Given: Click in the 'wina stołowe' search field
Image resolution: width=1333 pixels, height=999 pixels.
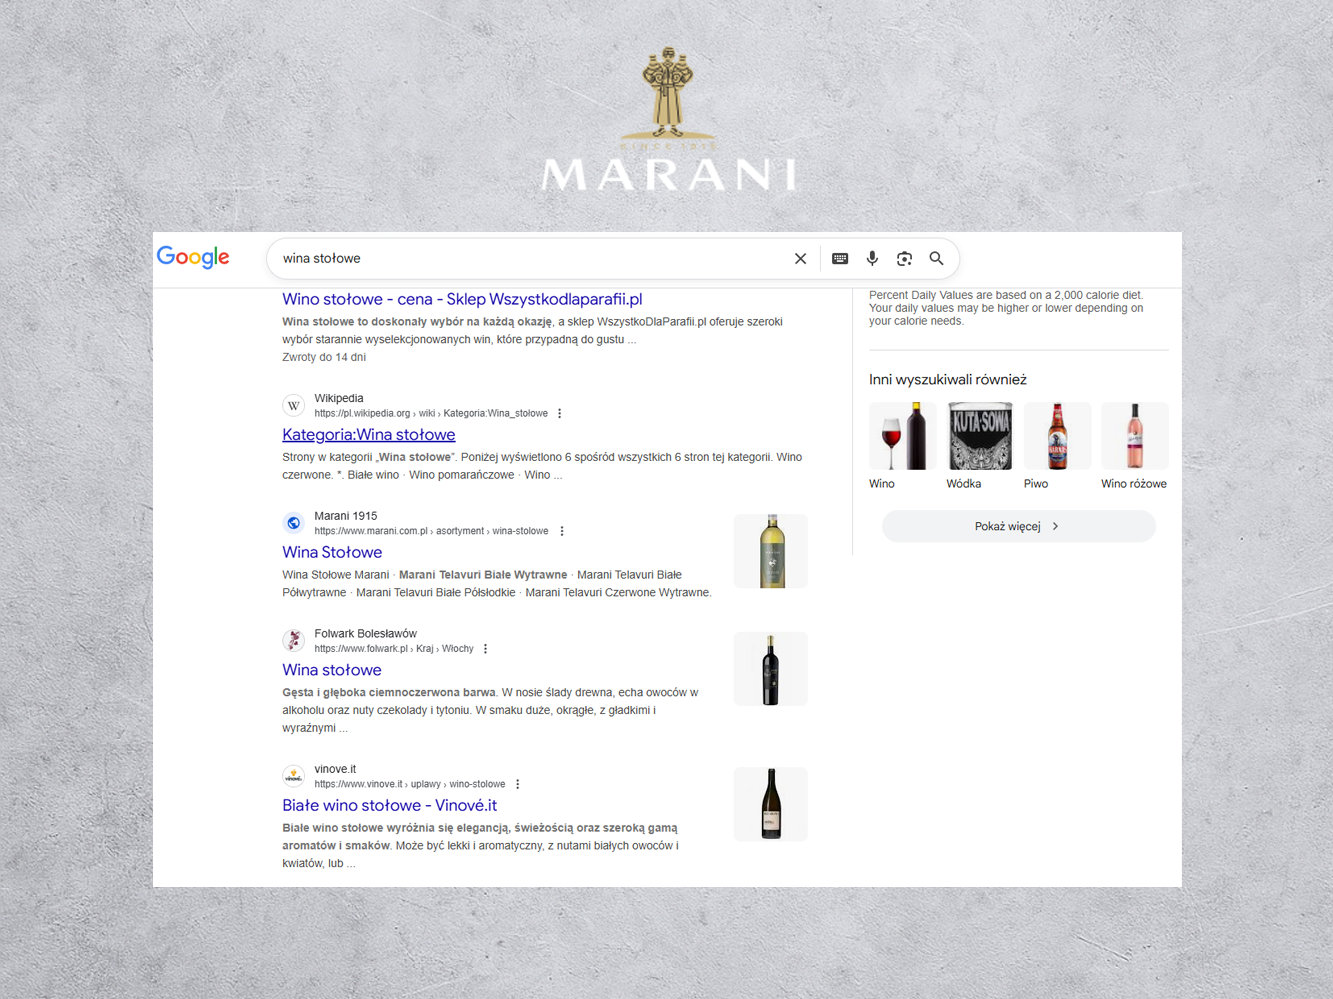Looking at the screenshot, I should coord(530,259).
